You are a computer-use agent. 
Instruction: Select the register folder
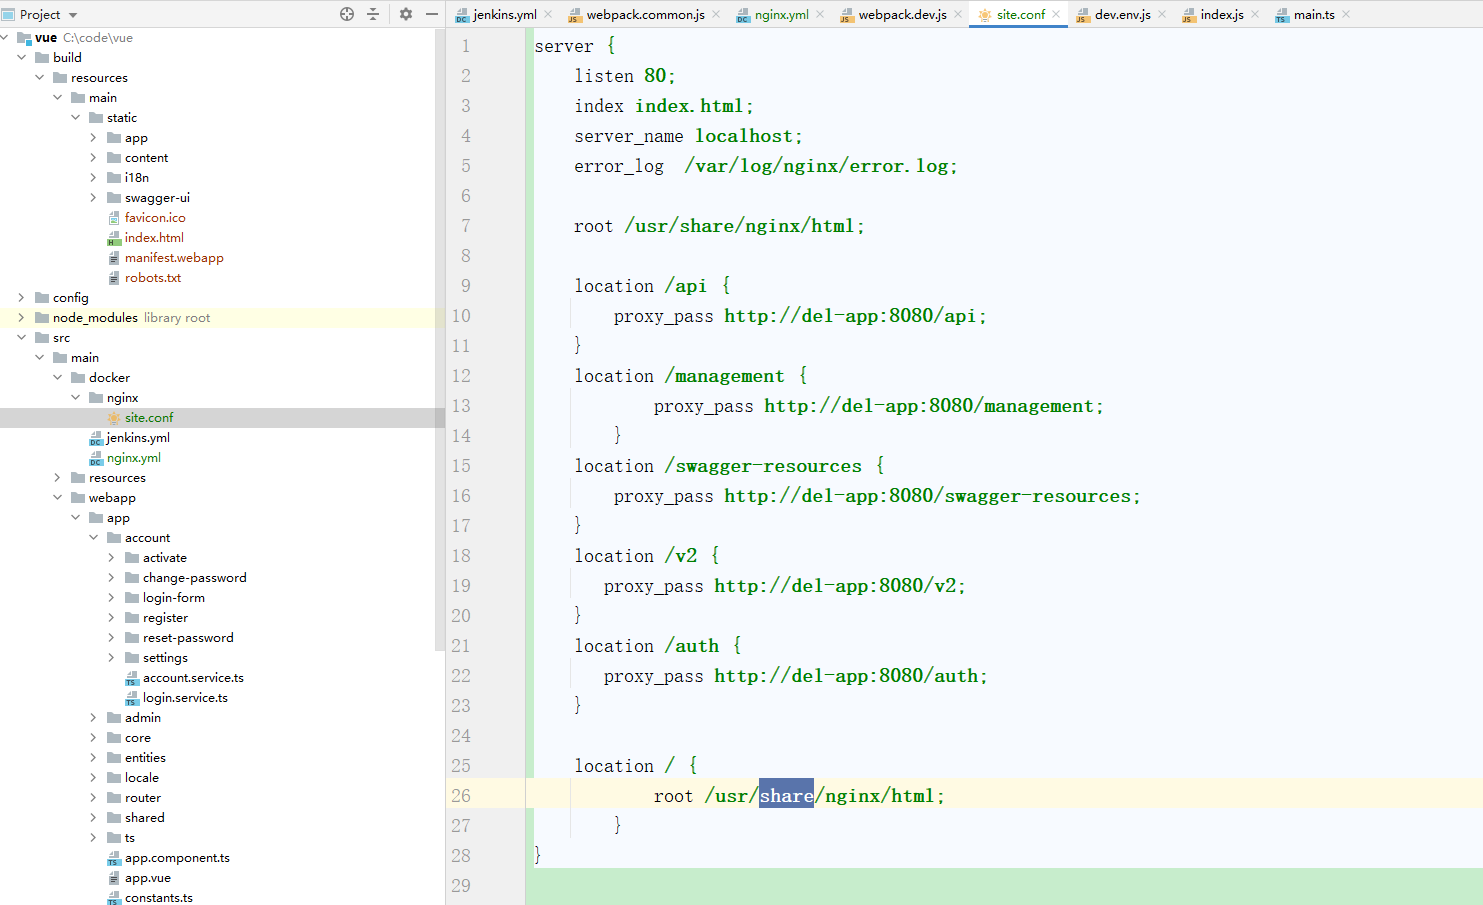(165, 617)
